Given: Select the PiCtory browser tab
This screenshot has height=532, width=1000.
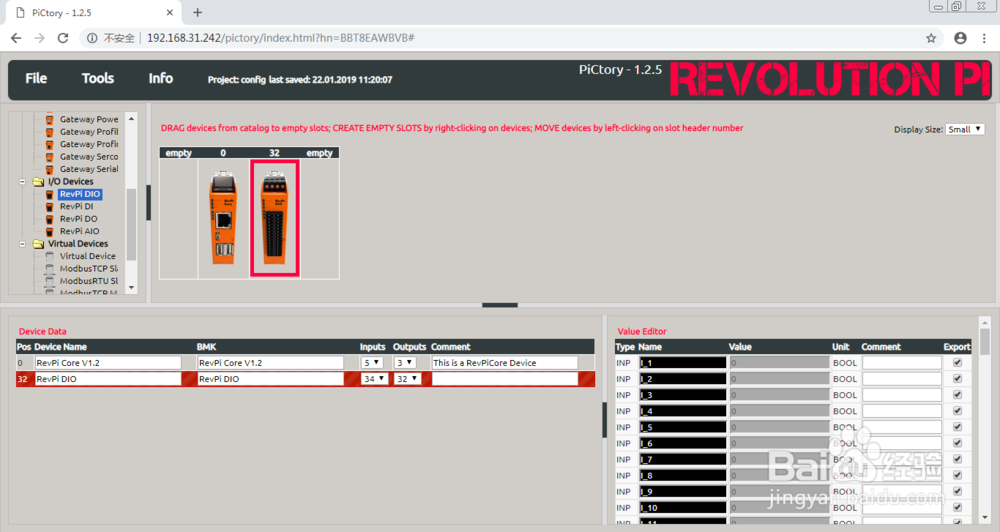Looking at the screenshot, I should (94, 13).
